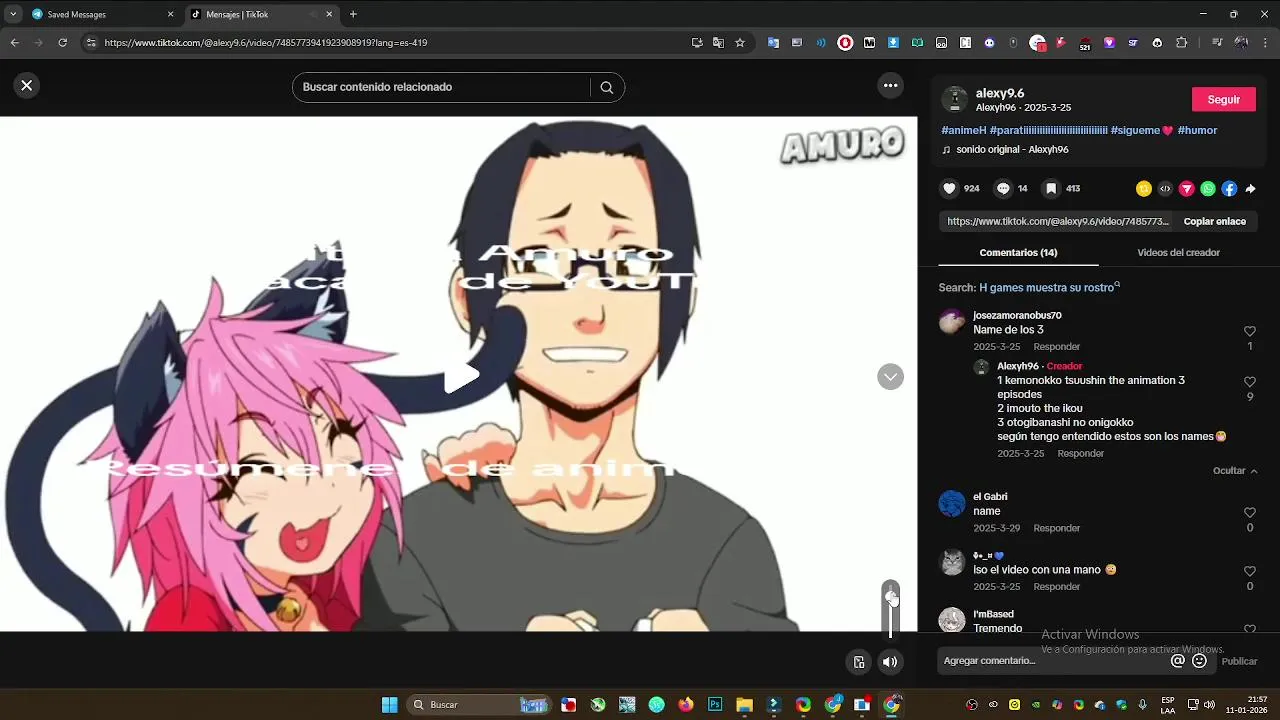Click the embed code icon
The image size is (1280, 720).
click(1165, 188)
